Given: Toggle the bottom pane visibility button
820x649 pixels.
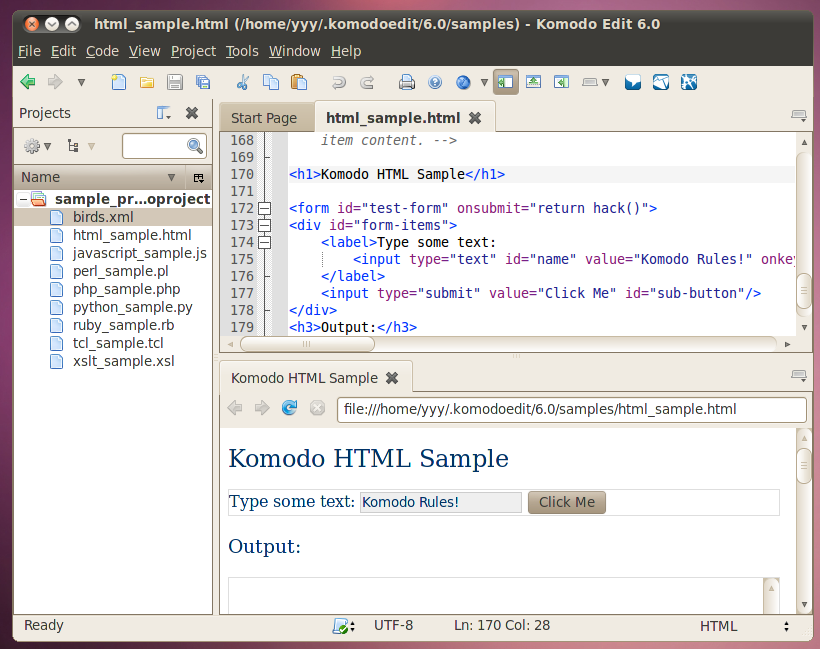Looking at the screenshot, I should point(533,82).
